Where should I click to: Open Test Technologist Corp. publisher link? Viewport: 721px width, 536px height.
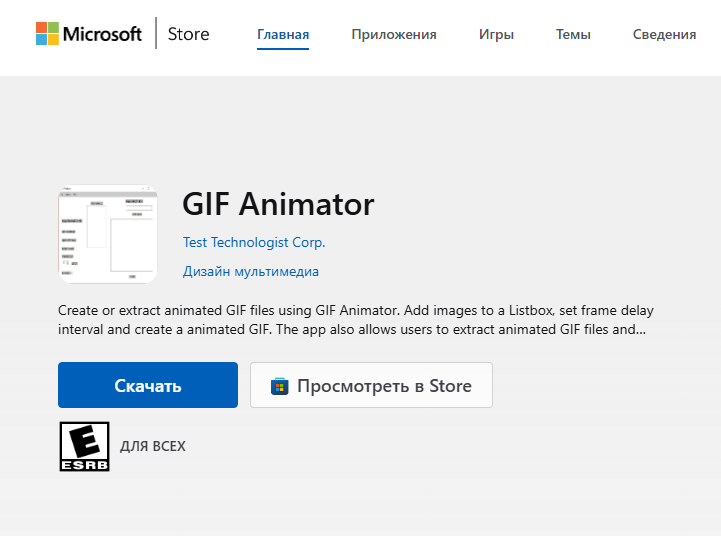(x=254, y=242)
